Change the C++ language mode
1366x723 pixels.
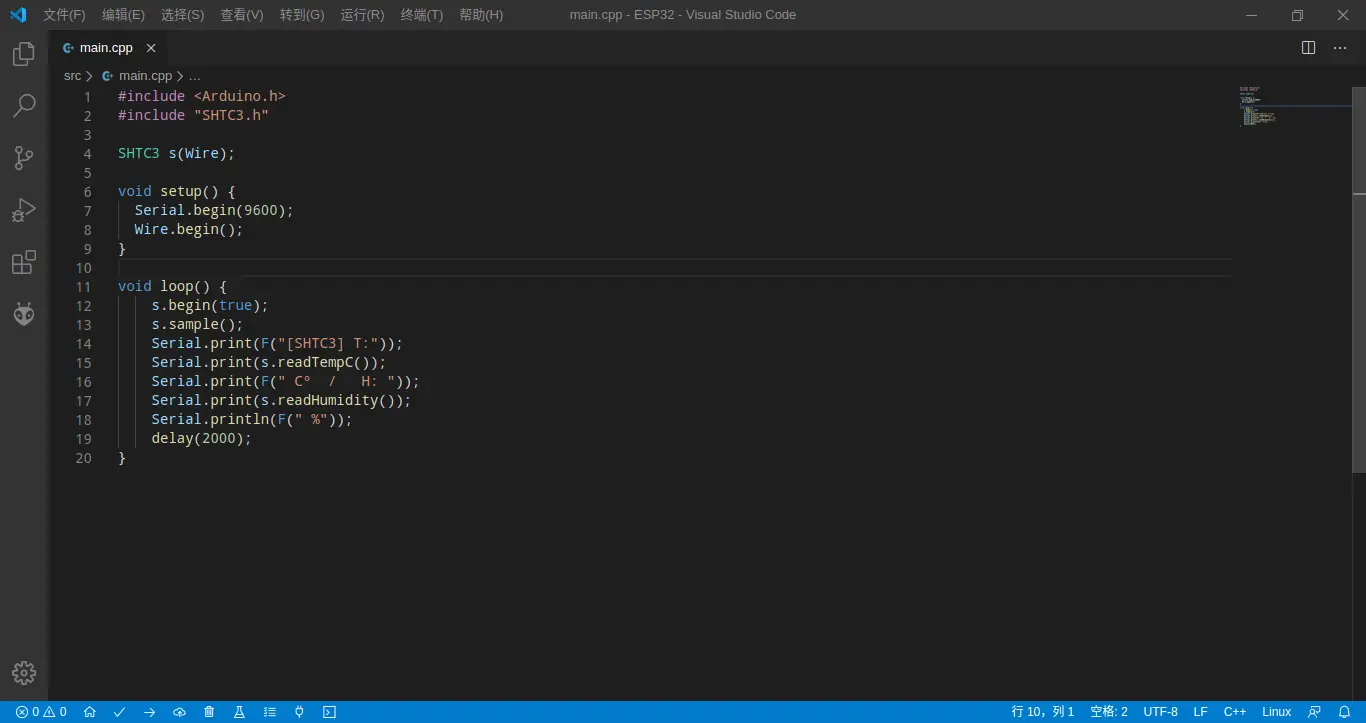click(1235, 712)
